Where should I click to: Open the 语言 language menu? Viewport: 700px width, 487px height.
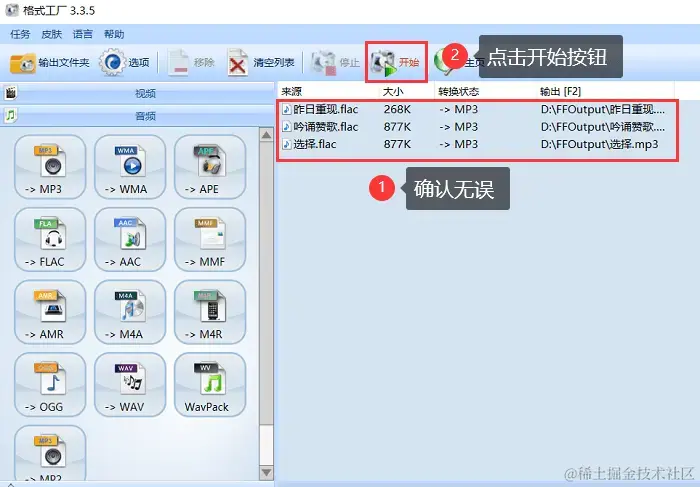(x=83, y=34)
